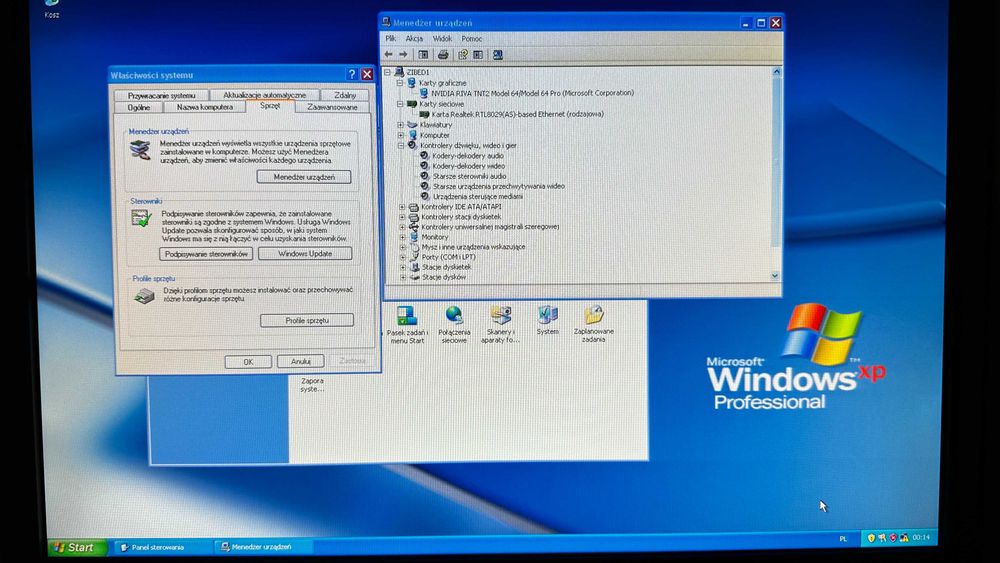Click Podpisywanie sterowników button
This screenshot has width=1000, height=563.
coord(206,254)
